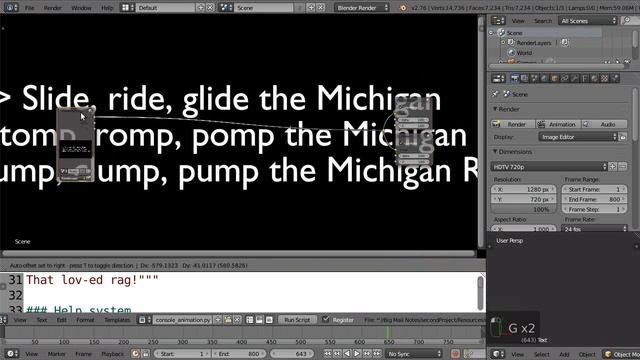This screenshot has height=360, width=640.
Task: Click the Render button
Action: point(513,124)
